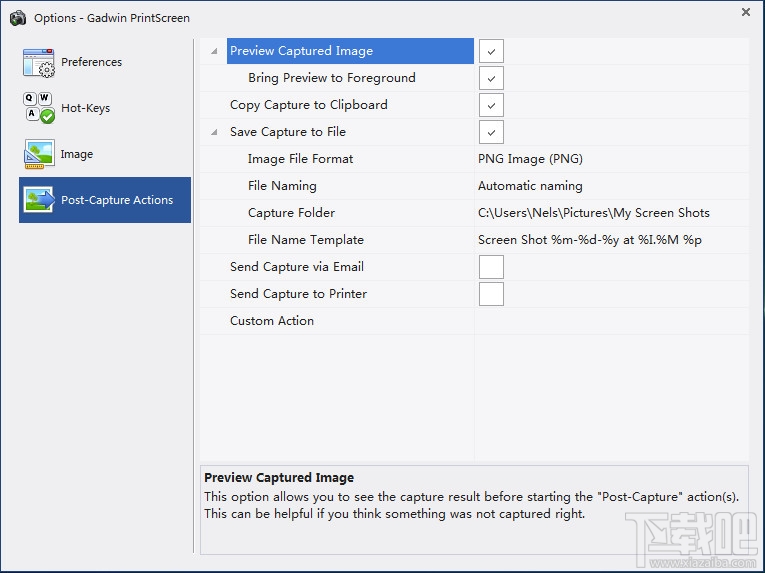765x573 pixels.
Task: Edit the Capture Folder path field
Action: (x=610, y=213)
